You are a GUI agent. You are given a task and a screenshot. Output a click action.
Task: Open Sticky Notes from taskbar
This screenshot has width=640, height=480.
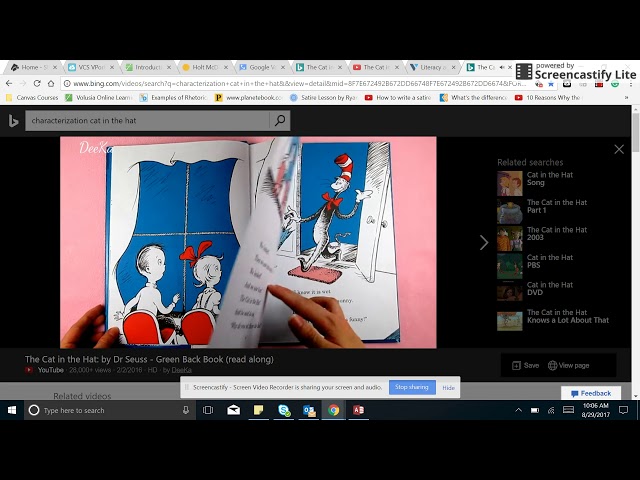pyautogui.click(x=258, y=410)
